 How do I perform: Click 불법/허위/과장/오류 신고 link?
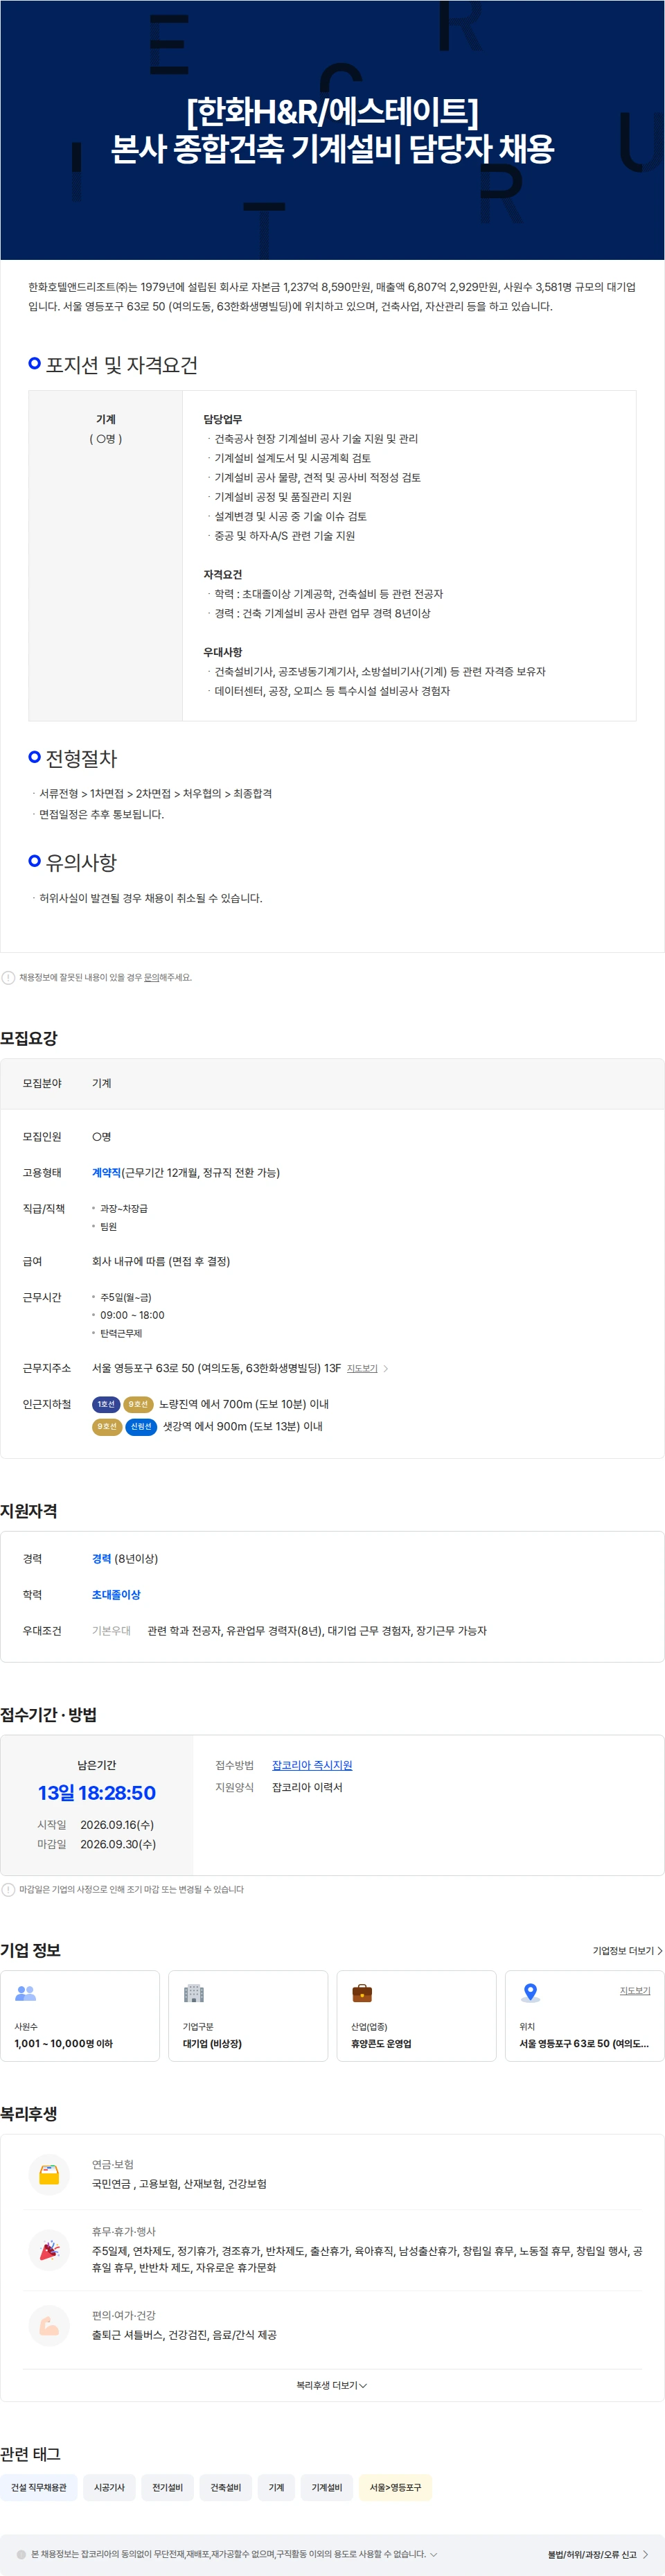tap(597, 2554)
